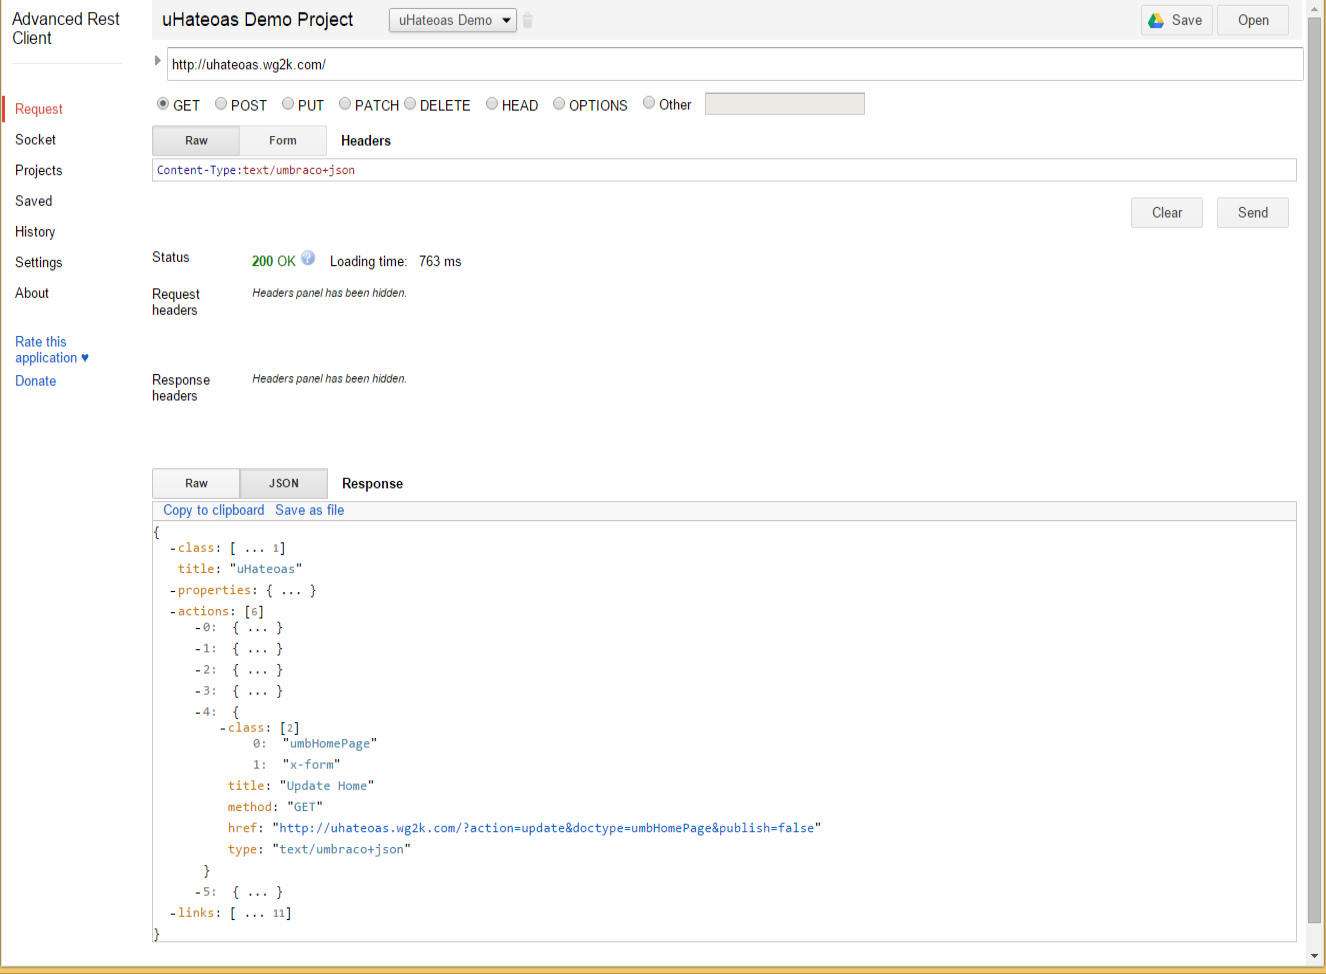
Task: Select the JSON response tab
Action: tap(284, 484)
